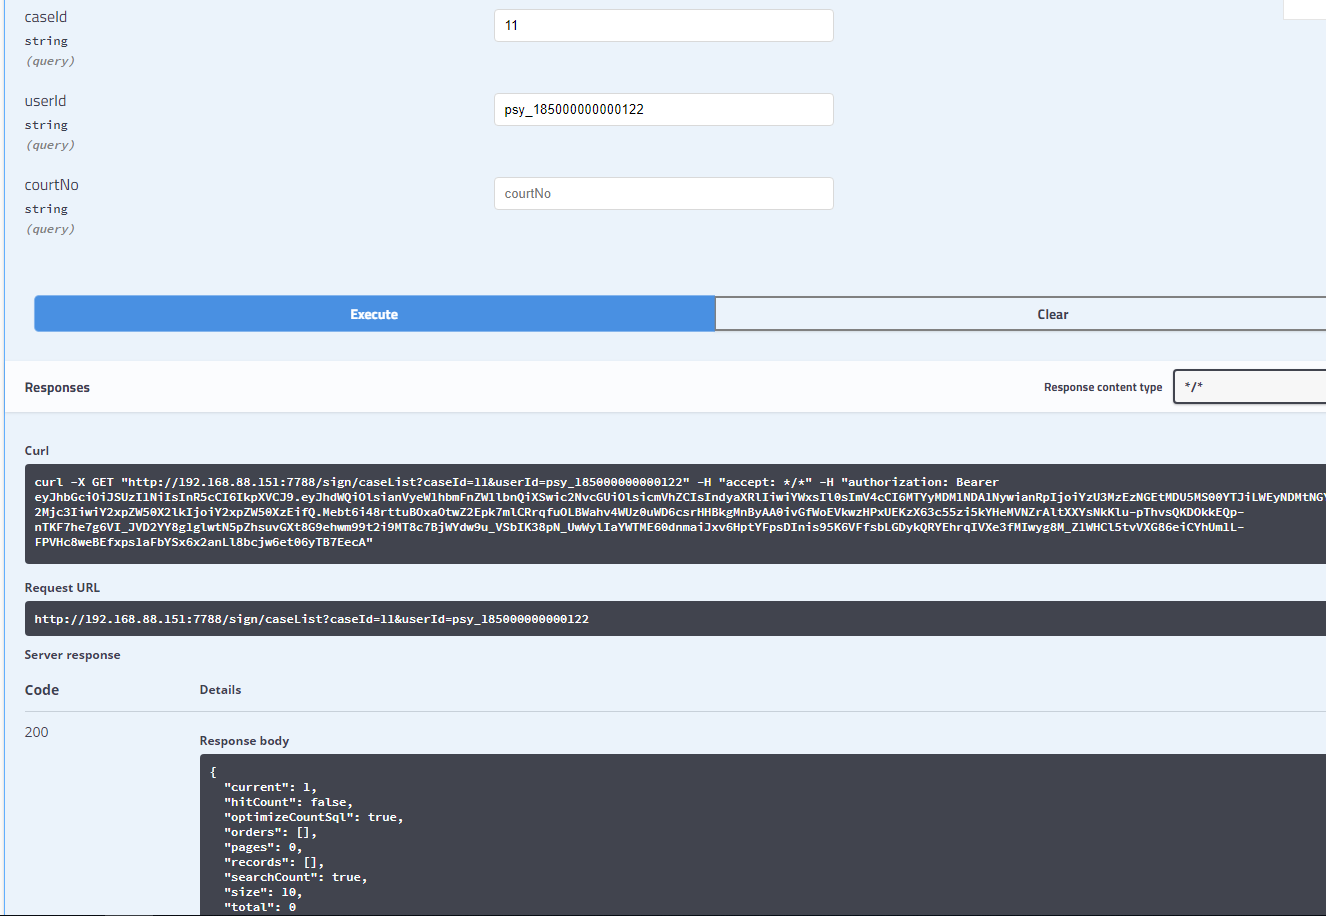The height and width of the screenshot is (916, 1326).
Task: Edit the caseId input field containing 11
Action: [663, 26]
